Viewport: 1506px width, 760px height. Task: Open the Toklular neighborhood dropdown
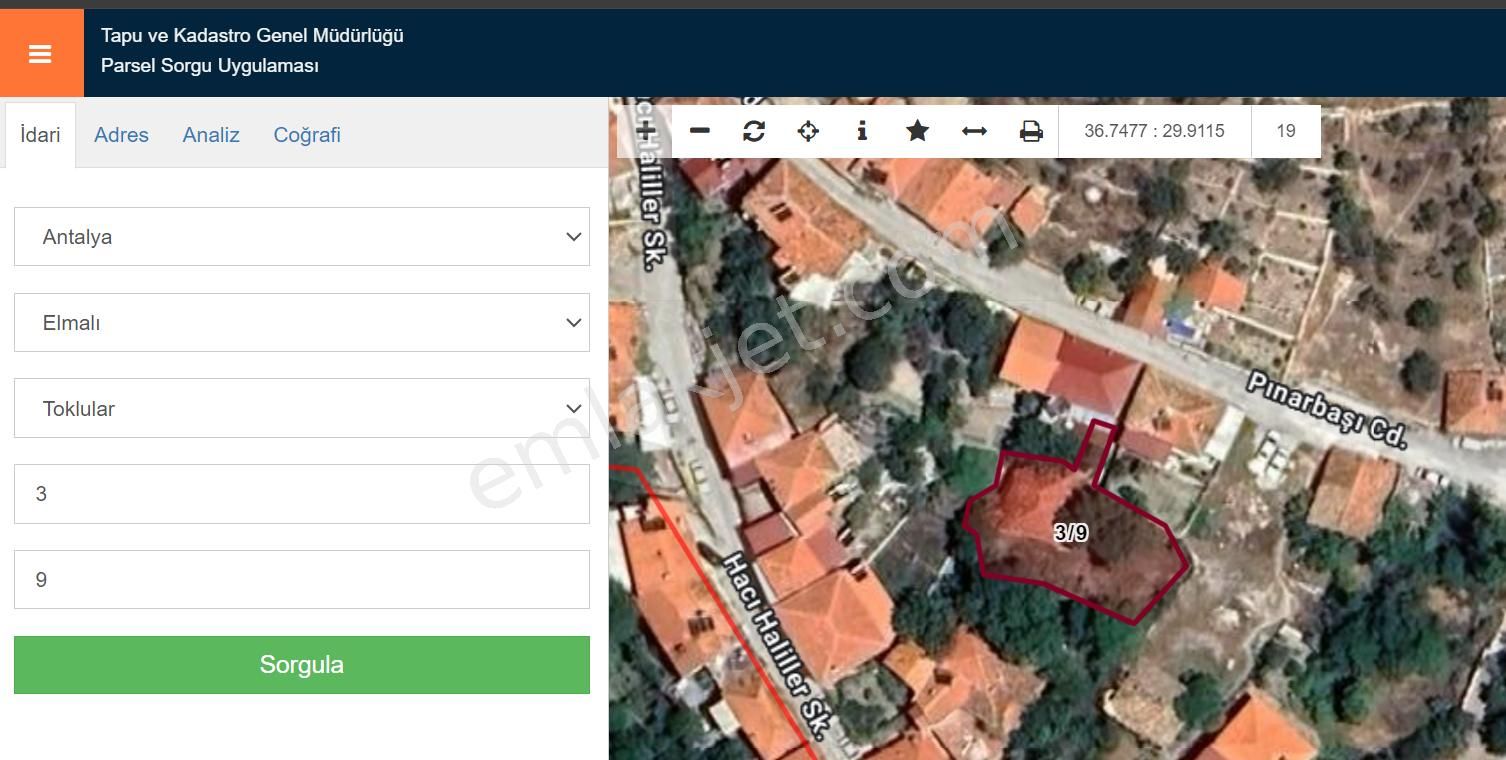coord(302,408)
